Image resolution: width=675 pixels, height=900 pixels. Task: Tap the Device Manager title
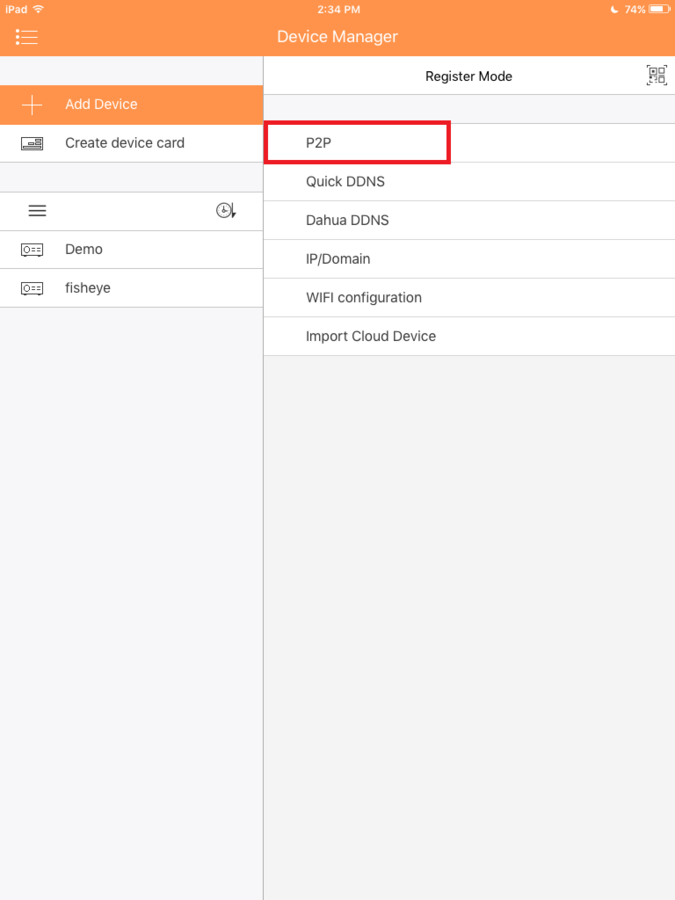tap(337, 37)
